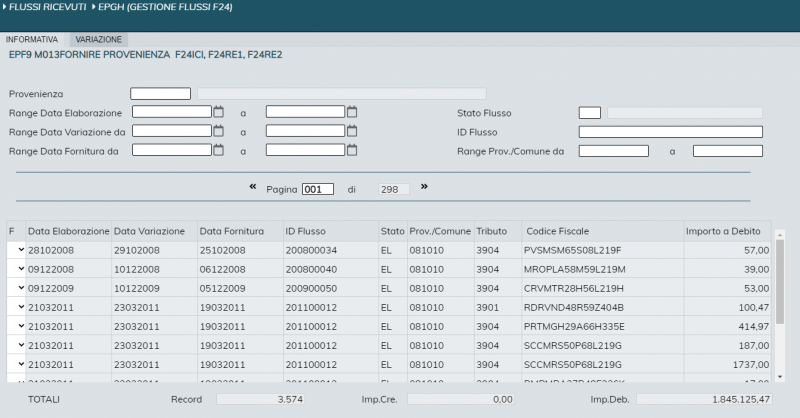
Task: Go to next page with » arrow
Action: point(424,187)
